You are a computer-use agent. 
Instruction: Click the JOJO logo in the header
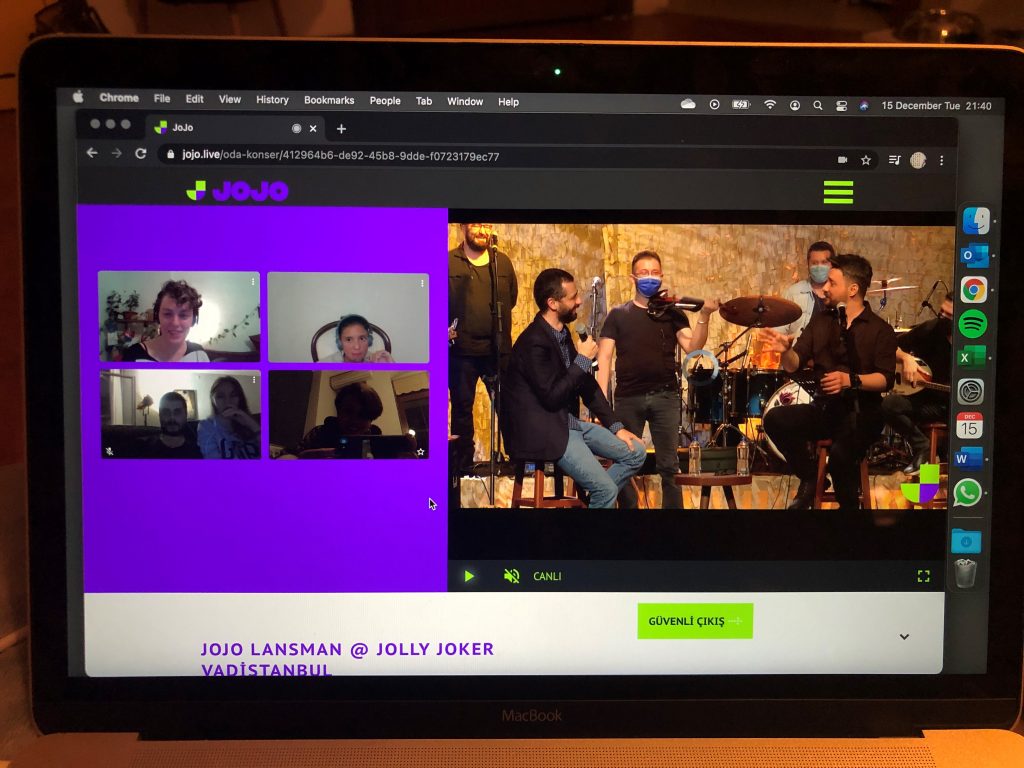coord(237,191)
